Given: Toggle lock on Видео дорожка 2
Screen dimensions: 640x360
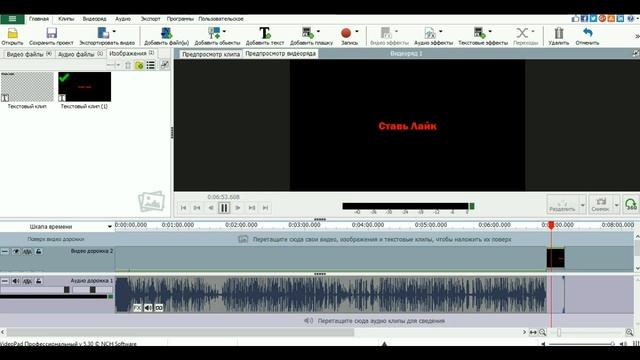Looking at the screenshot, I should (38, 251).
